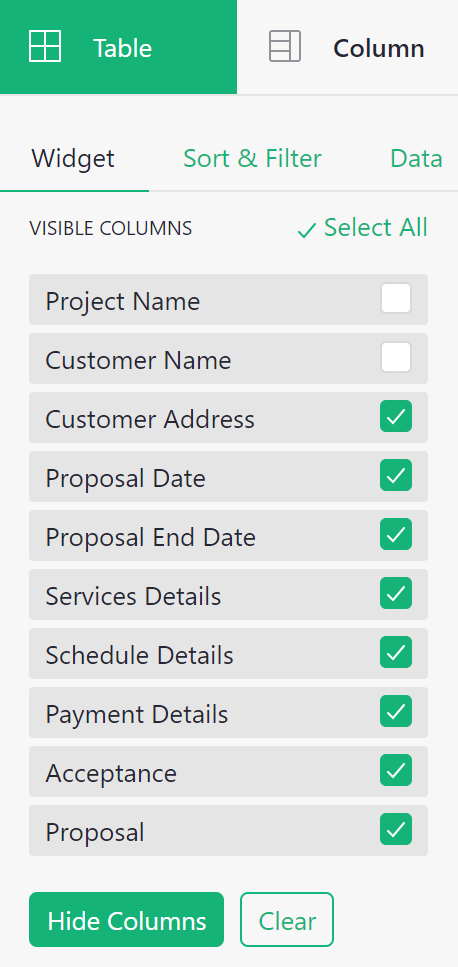Click the Hide Columns button
This screenshot has height=967, width=458.
point(126,920)
